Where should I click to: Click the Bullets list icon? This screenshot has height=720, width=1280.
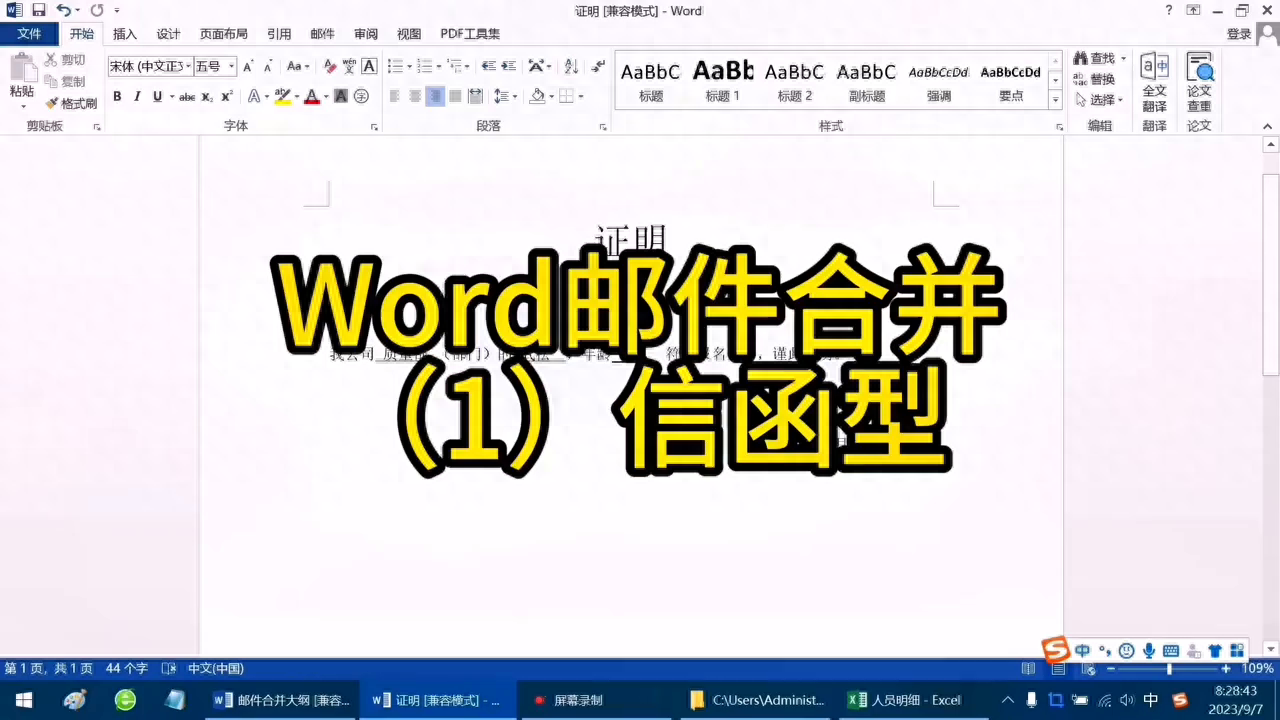coord(395,66)
